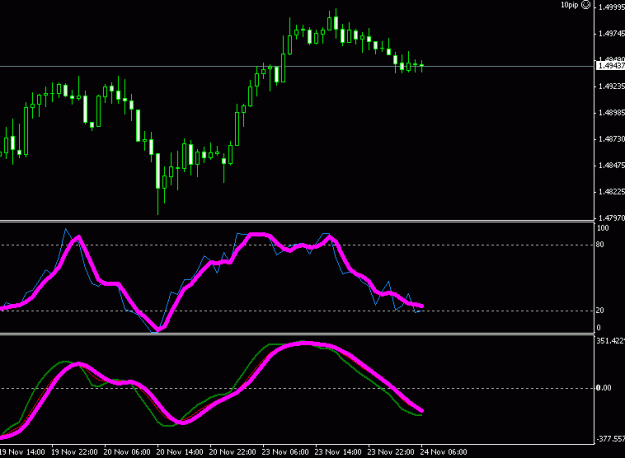Click the 10pip expert advisor label
The width and height of the screenshot is (625, 458).
tap(569, 5)
